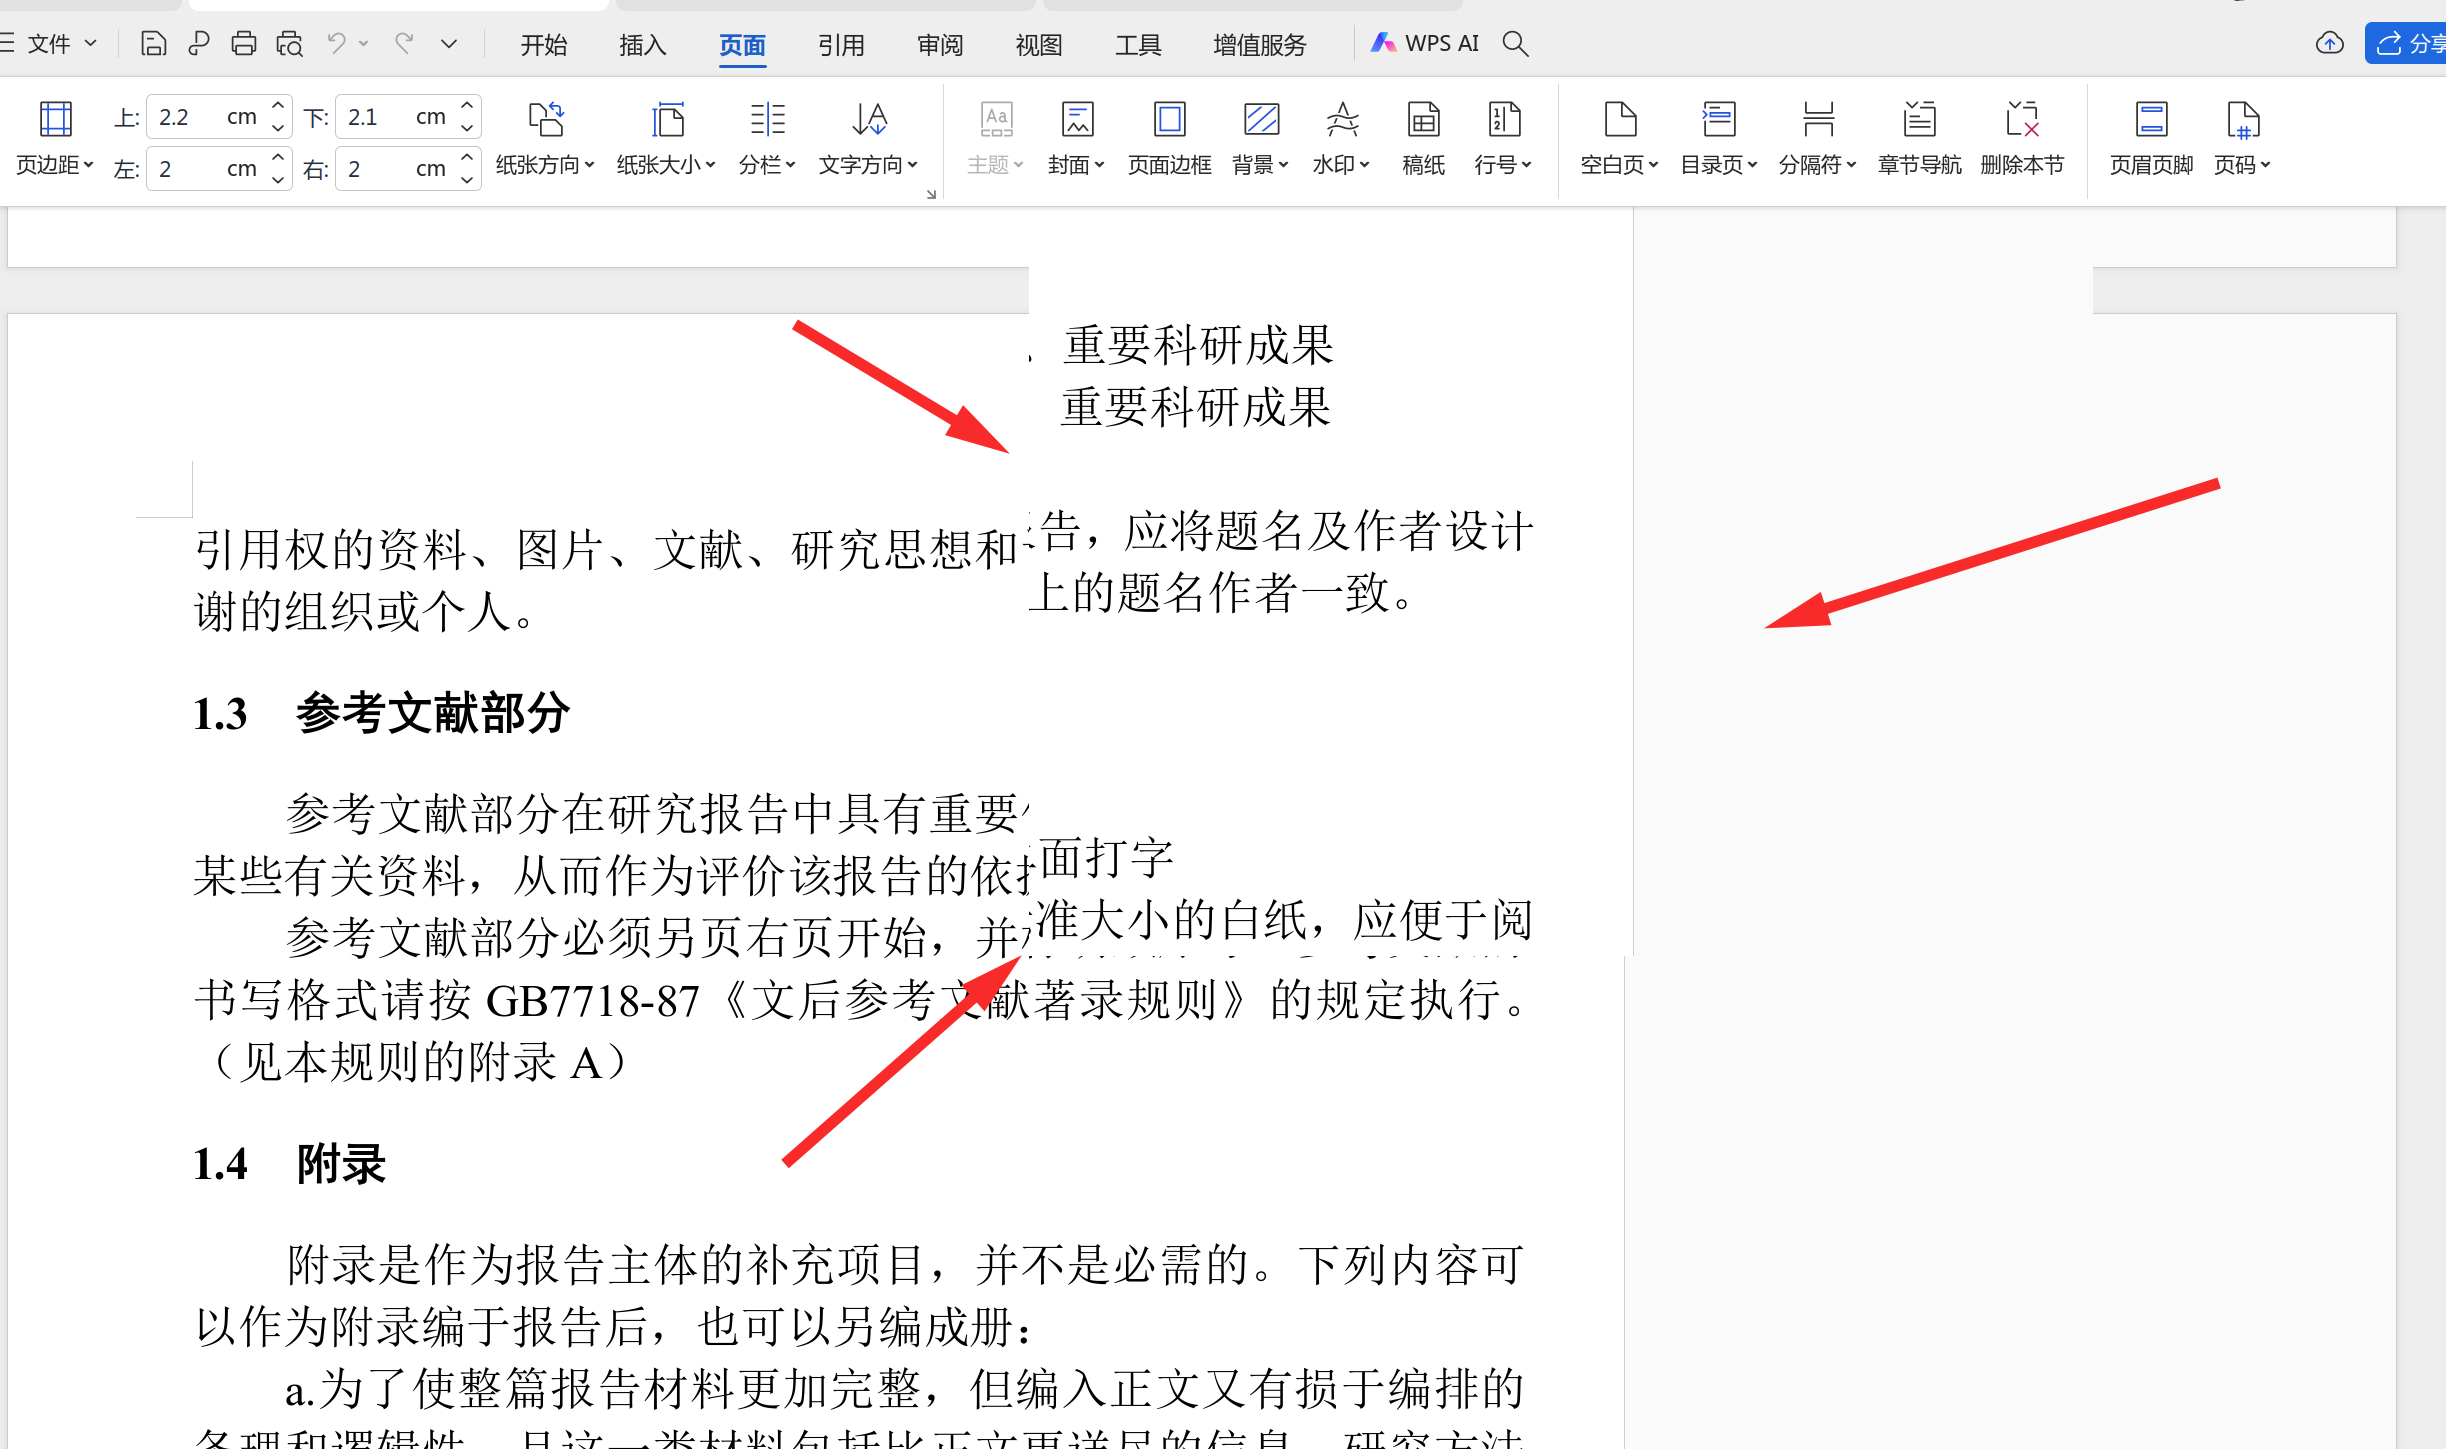This screenshot has width=2446, height=1449.
Task: Open the 工具 tab
Action: point(1138,45)
